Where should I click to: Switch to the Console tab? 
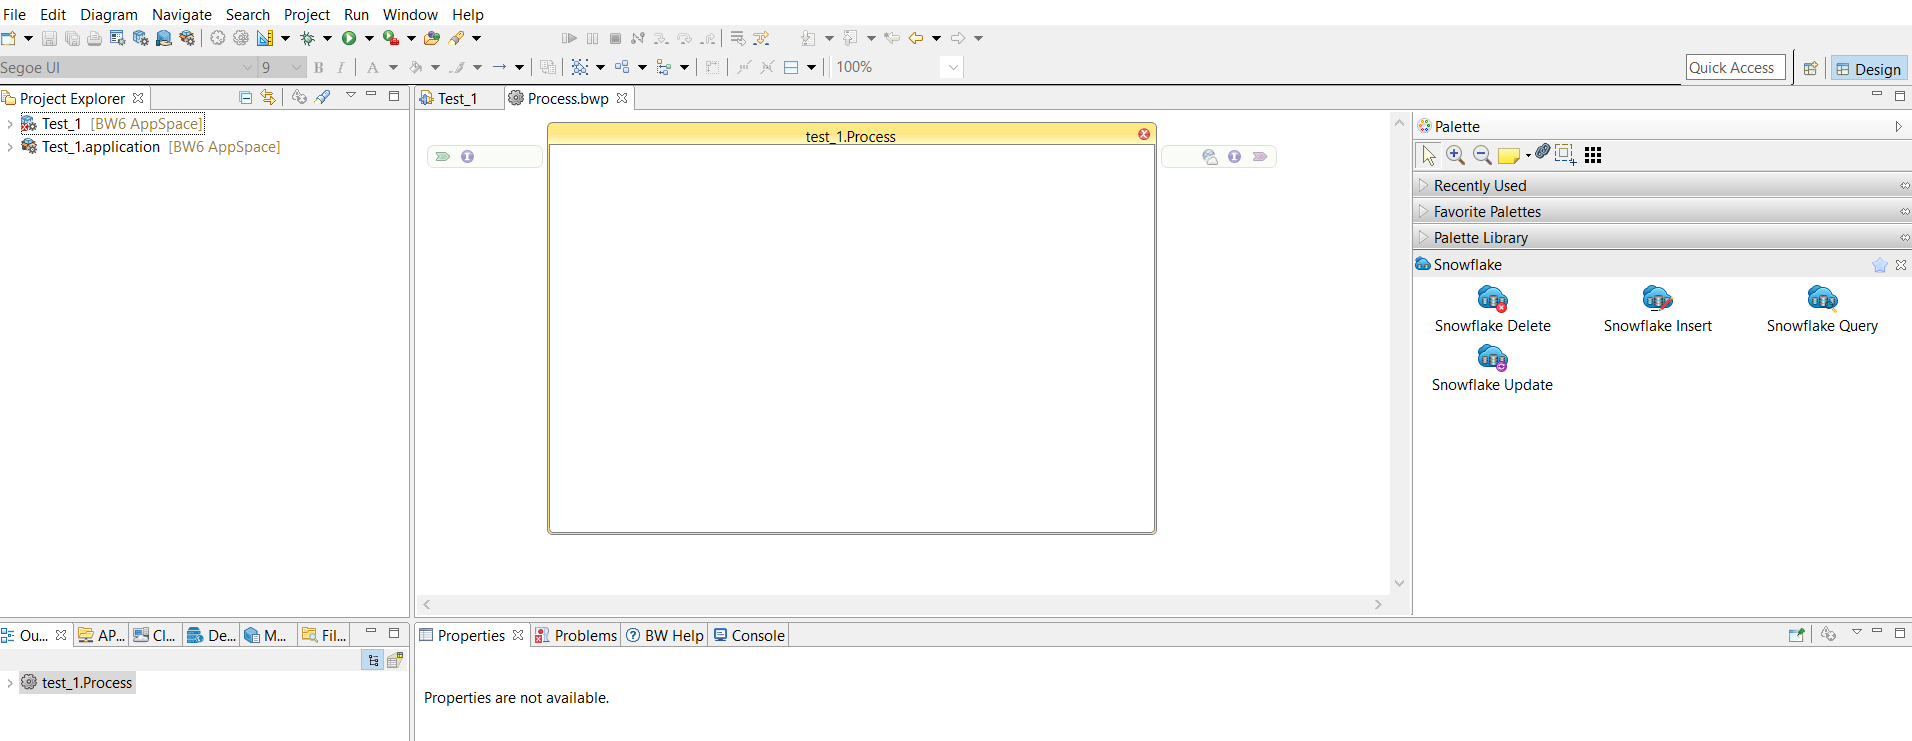(749, 635)
